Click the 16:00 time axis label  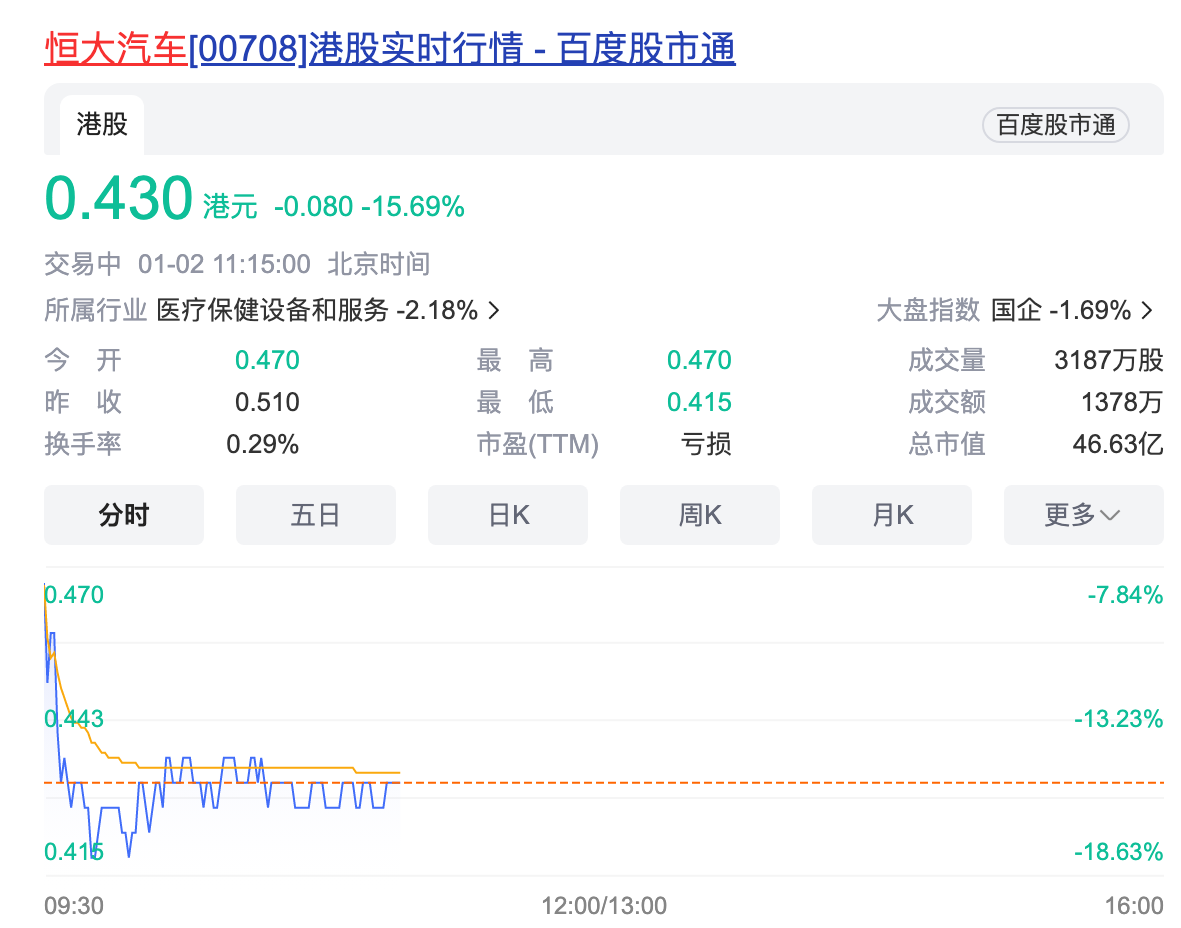tap(1134, 905)
